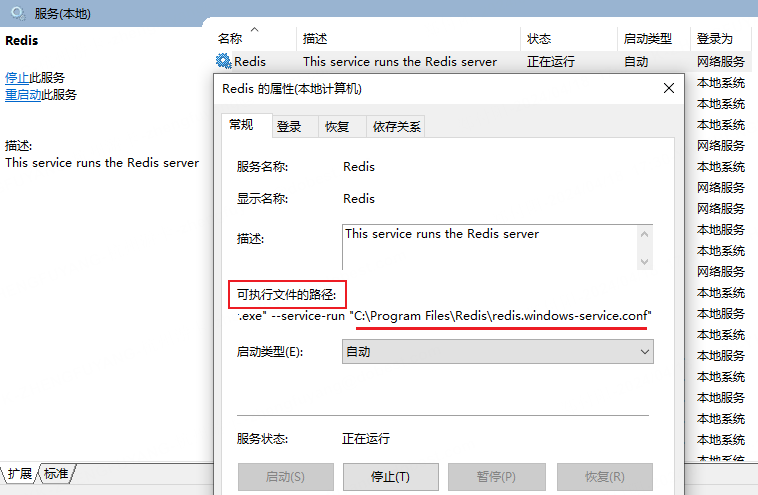Click the 停止(T) button
This screenshot has width=758, height=495.
coord(391,477)
